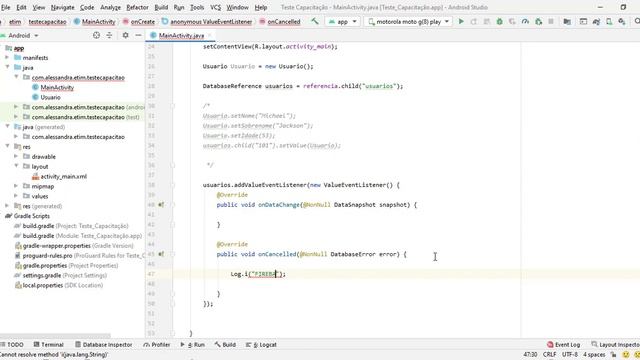Expand res (generated) folder
640x360 pixels.
click(x=7, y=206)
